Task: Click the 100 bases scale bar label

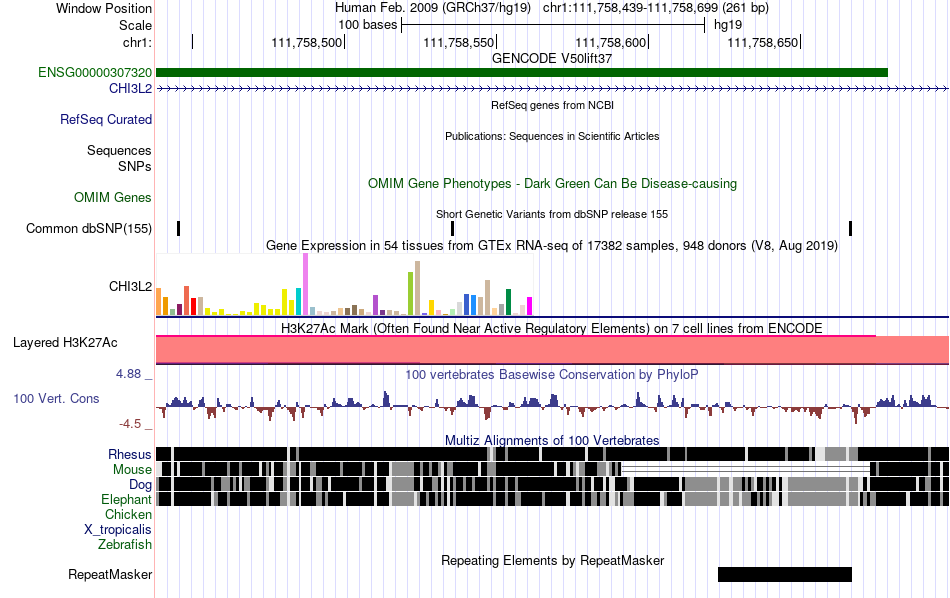Action: [x=367, y=25]
